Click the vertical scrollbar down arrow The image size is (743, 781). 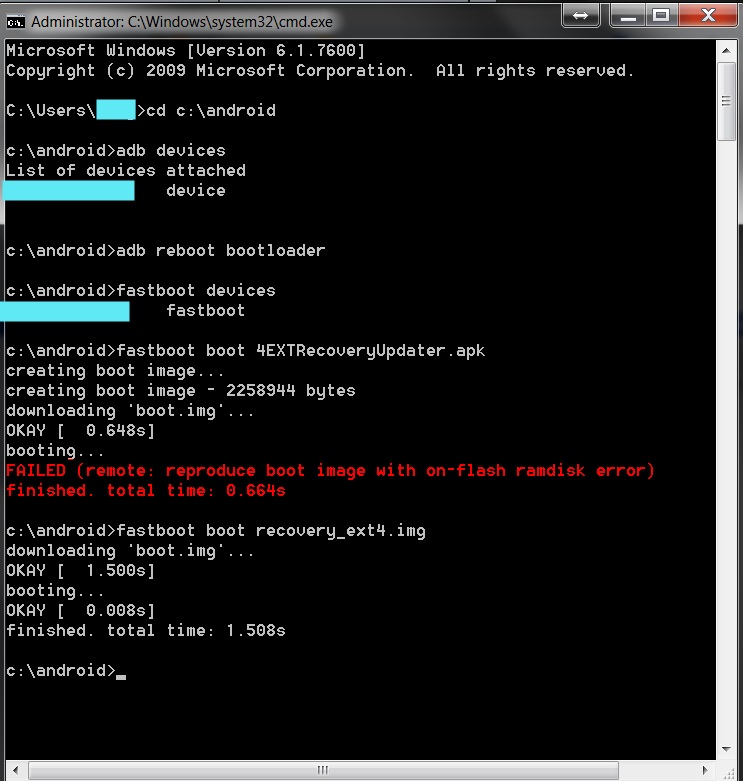(728, 752)
